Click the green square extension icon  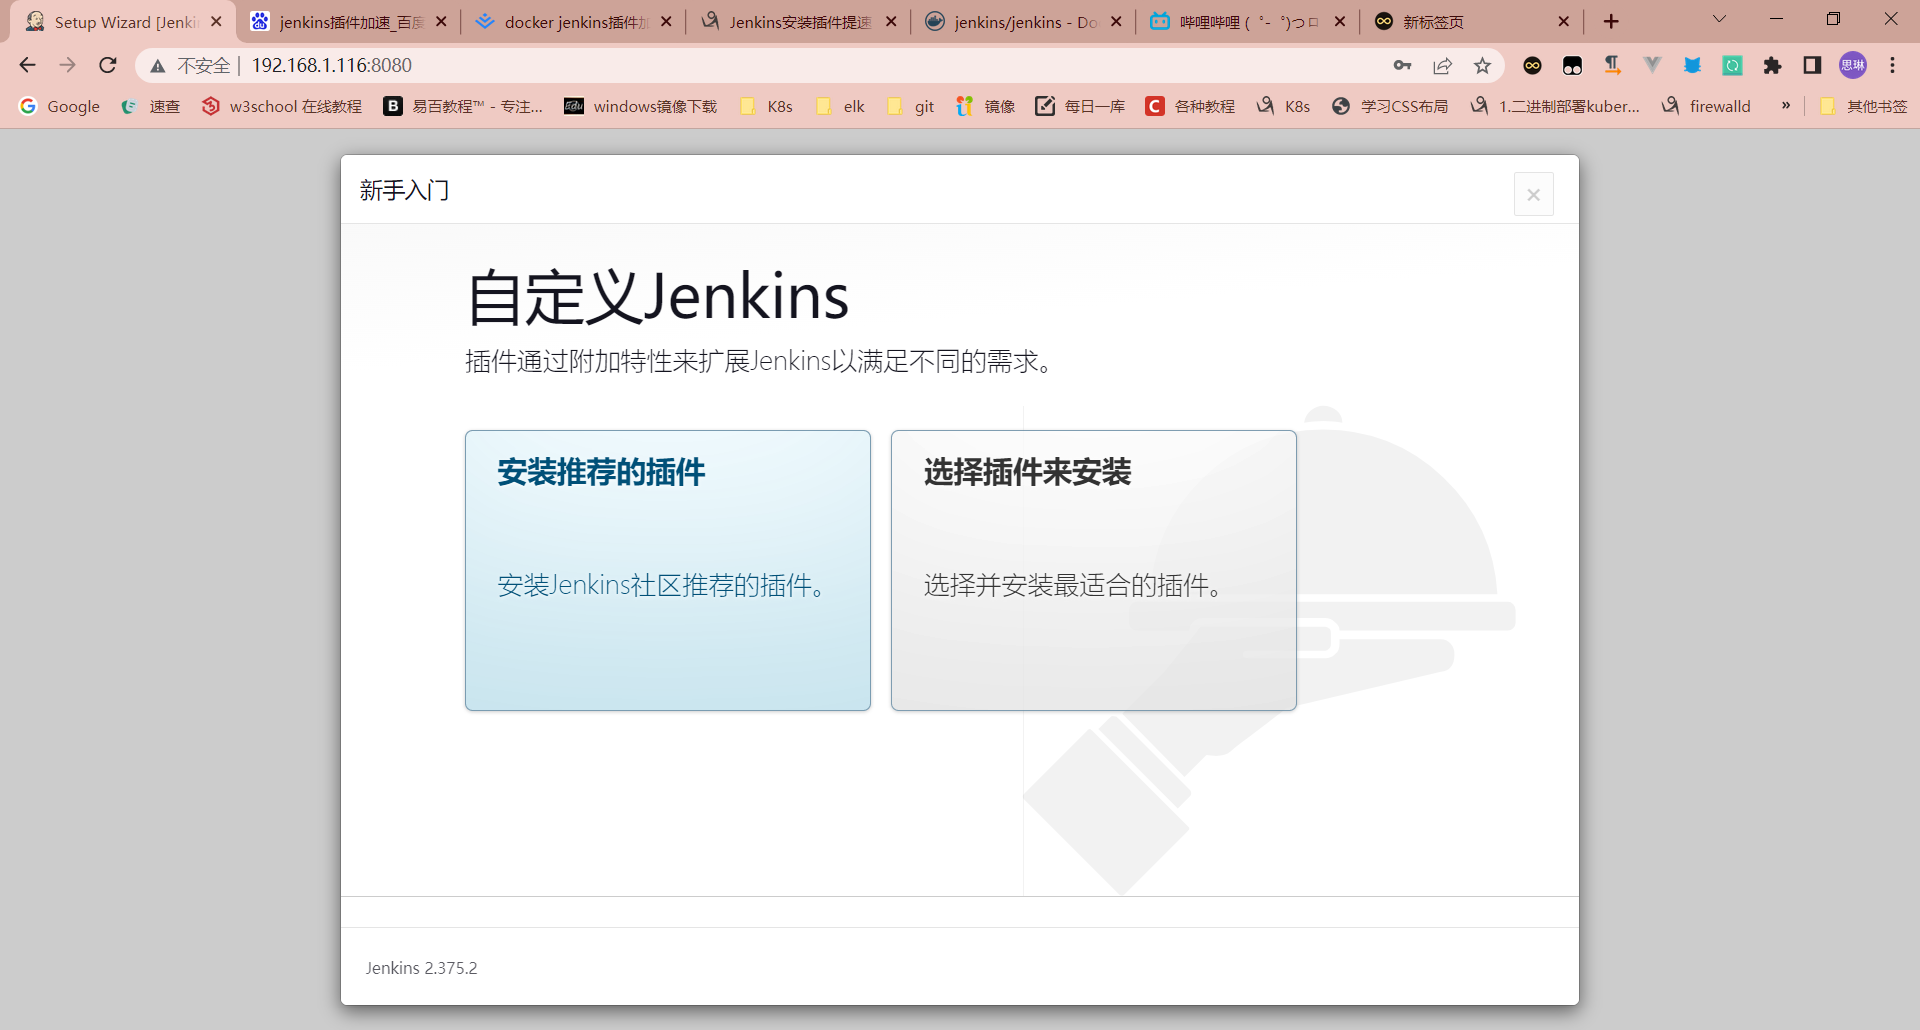(1732, 65)
